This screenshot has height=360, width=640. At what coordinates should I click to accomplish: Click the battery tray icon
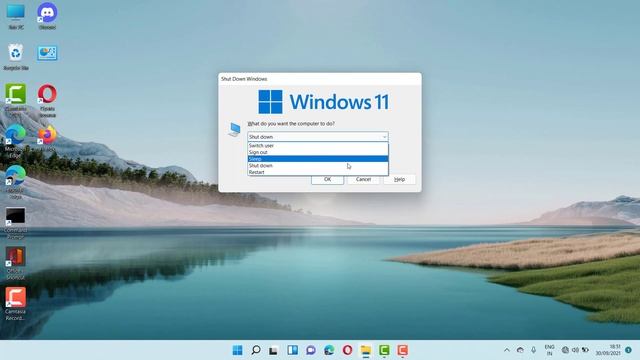click(585, 350)
